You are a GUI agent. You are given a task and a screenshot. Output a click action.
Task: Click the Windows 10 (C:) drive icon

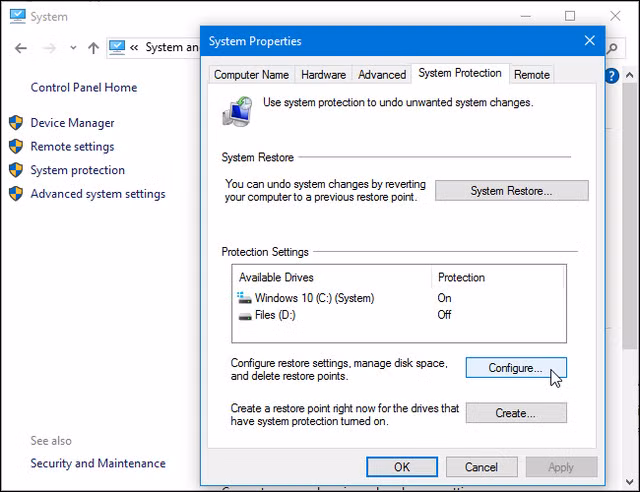[244, 298]
